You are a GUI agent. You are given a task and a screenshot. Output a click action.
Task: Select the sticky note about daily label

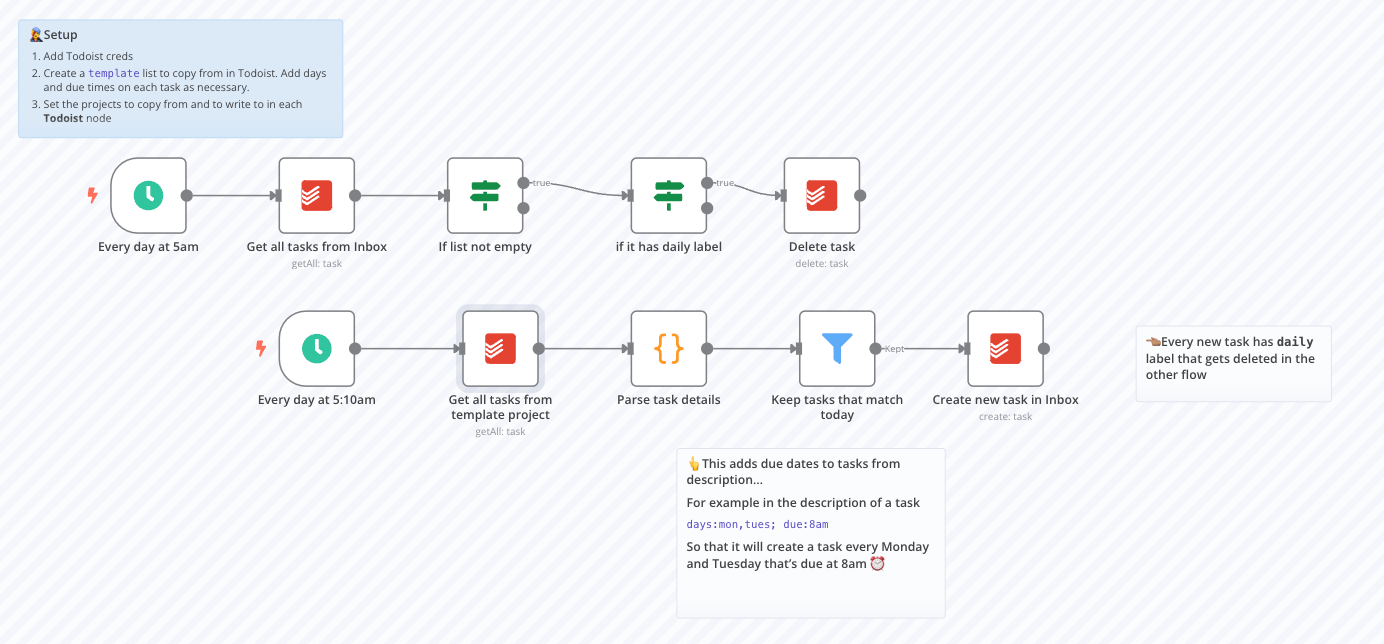[x=1233, y=363]
